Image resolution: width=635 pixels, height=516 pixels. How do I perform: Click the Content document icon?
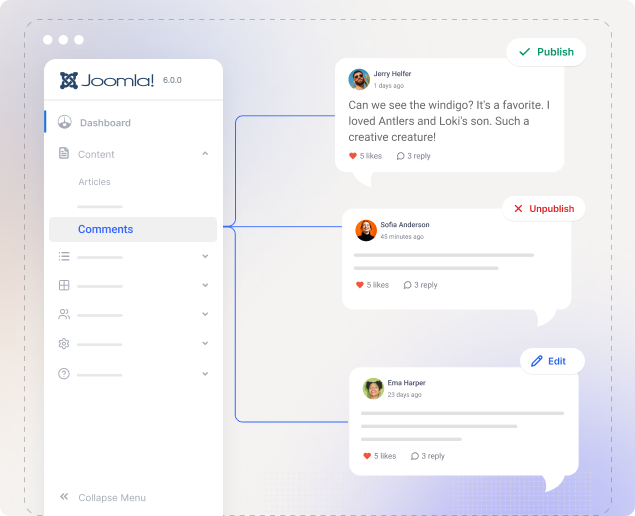click(x=64, y=153)
